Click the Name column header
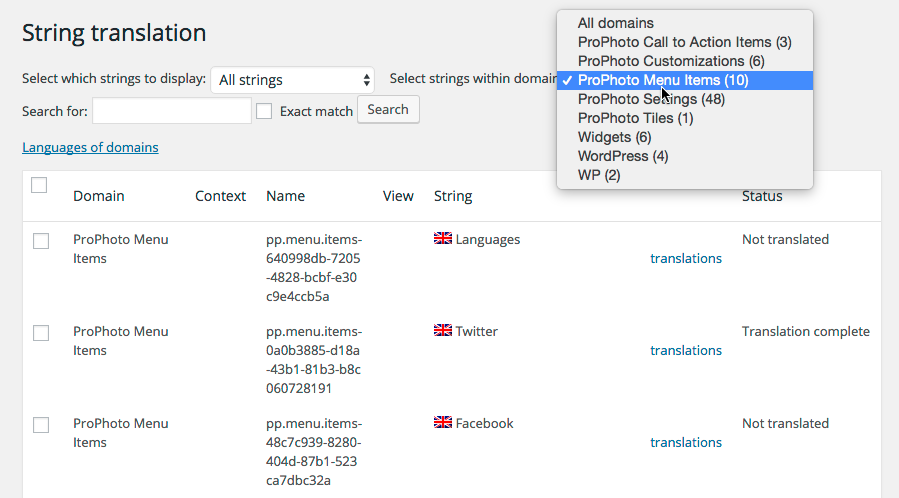The height and width of the screenshot is (498, 899). click(x=286, y=196)
